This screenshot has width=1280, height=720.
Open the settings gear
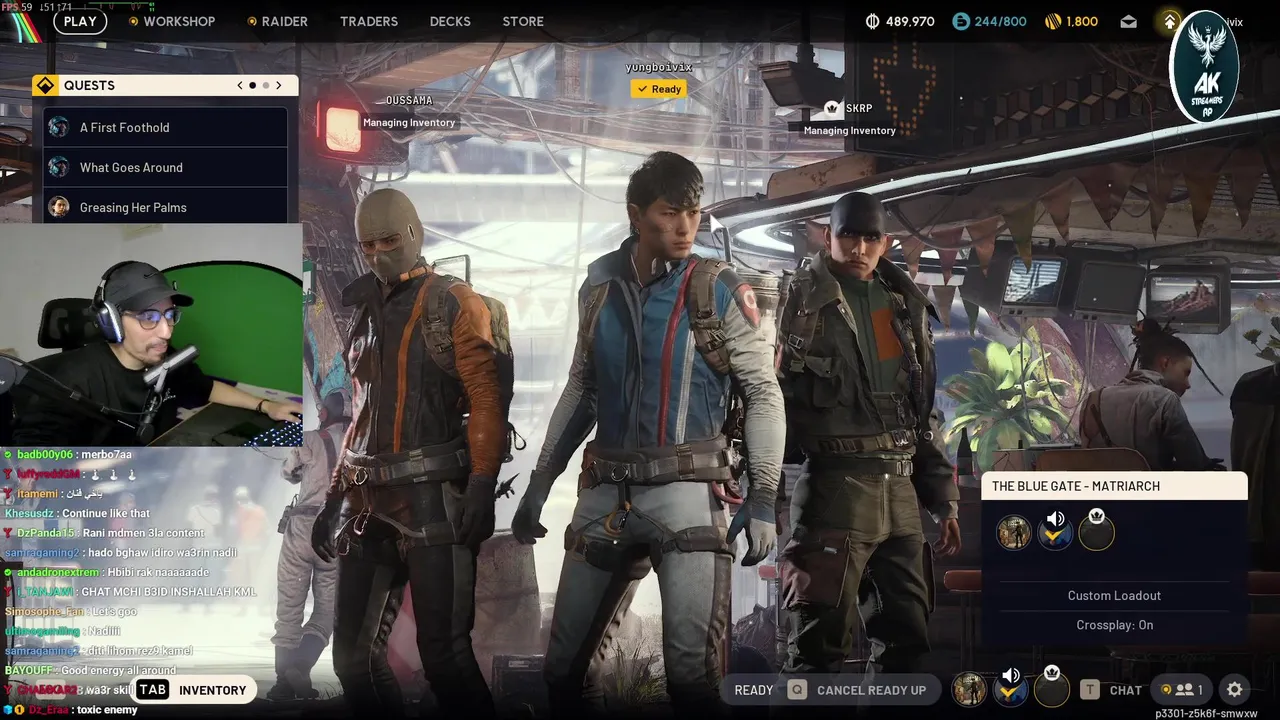pyautogui.click(x=1235, y=690)
